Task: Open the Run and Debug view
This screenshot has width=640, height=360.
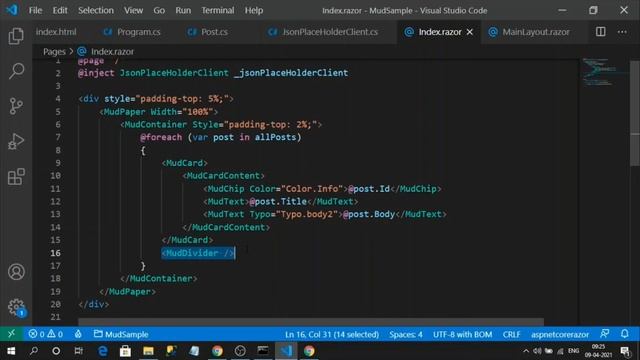Action: 16,141
